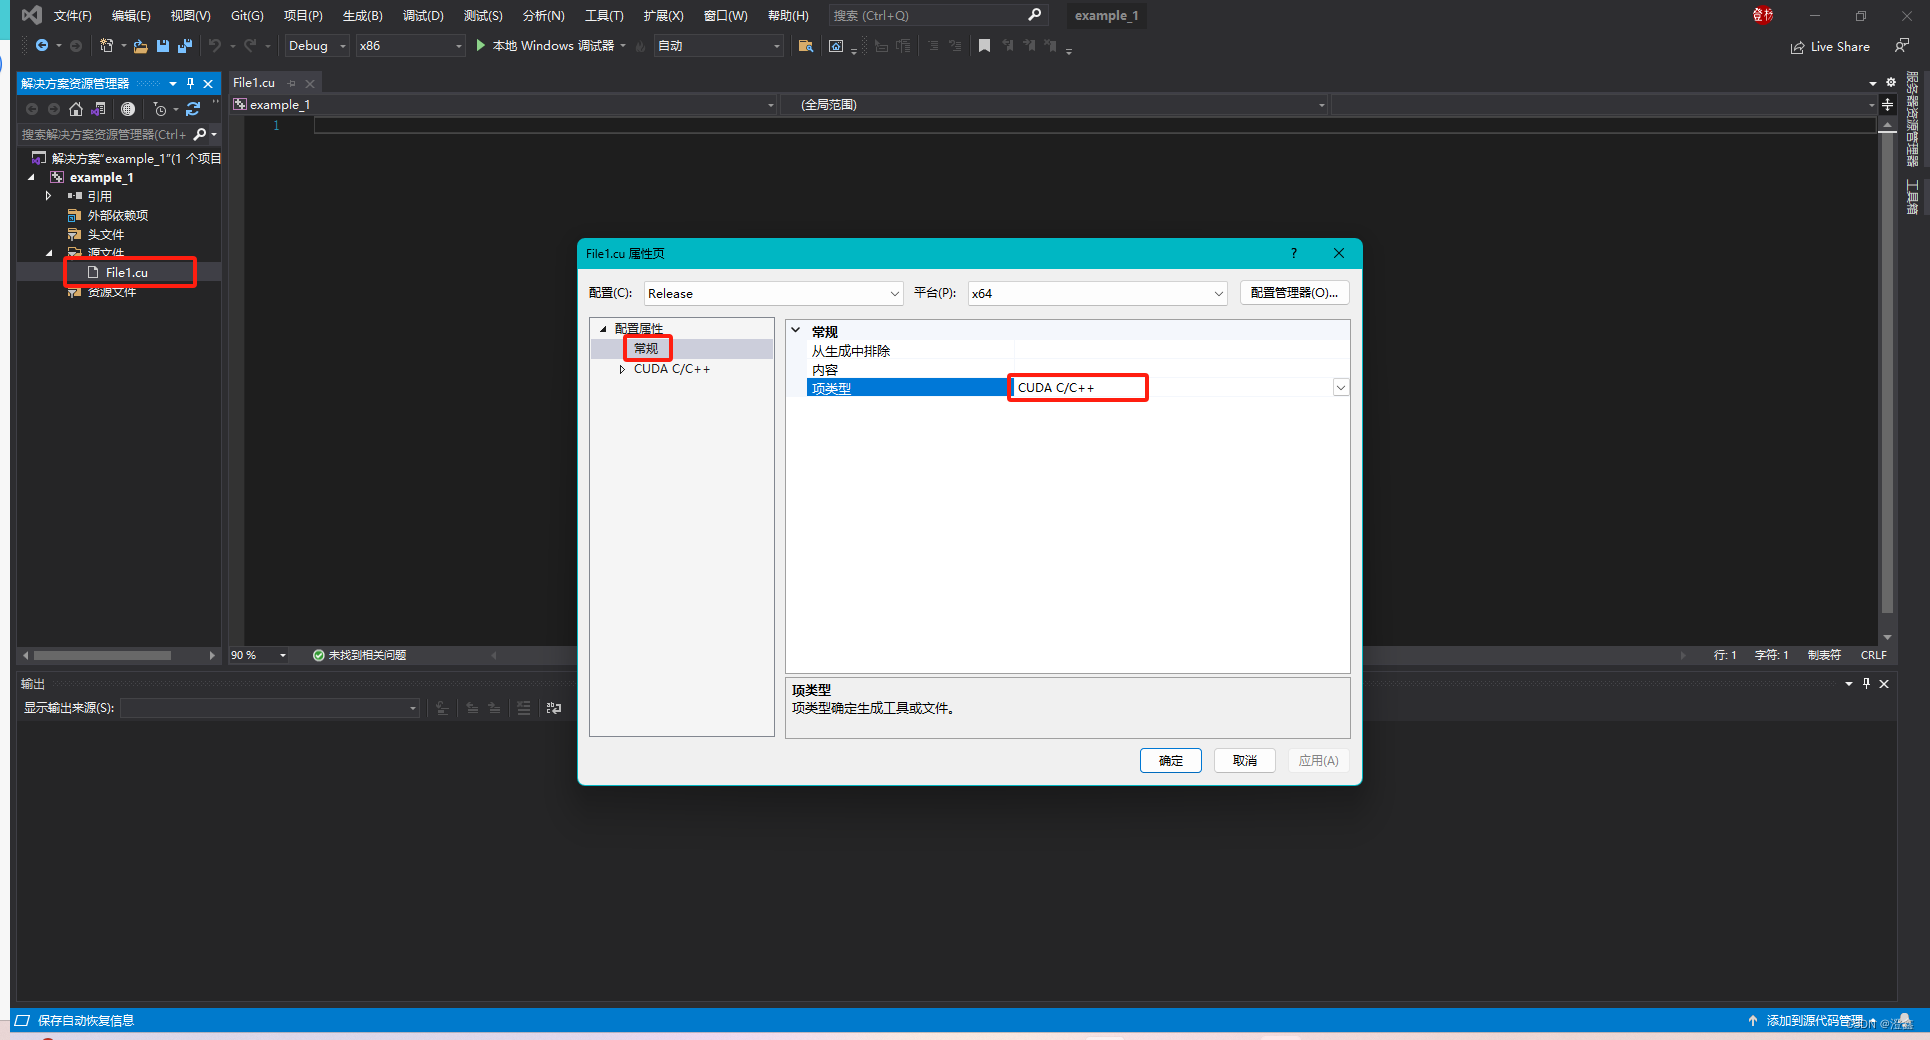This screenshot has height=1040, width=1930.
Task: Collapse the example_1 project node
Action: (31, 177)
